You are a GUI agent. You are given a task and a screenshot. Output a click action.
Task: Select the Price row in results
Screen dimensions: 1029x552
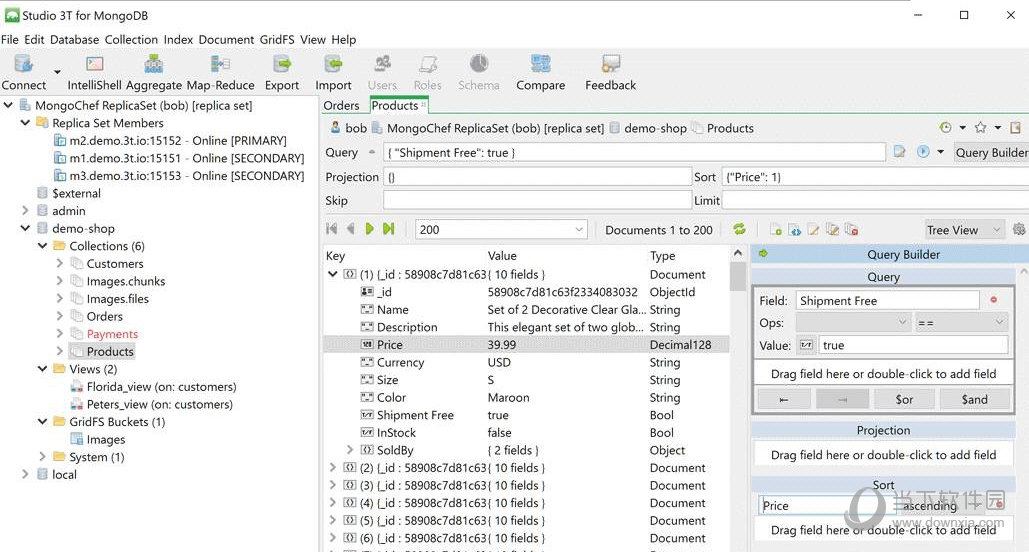526,345
